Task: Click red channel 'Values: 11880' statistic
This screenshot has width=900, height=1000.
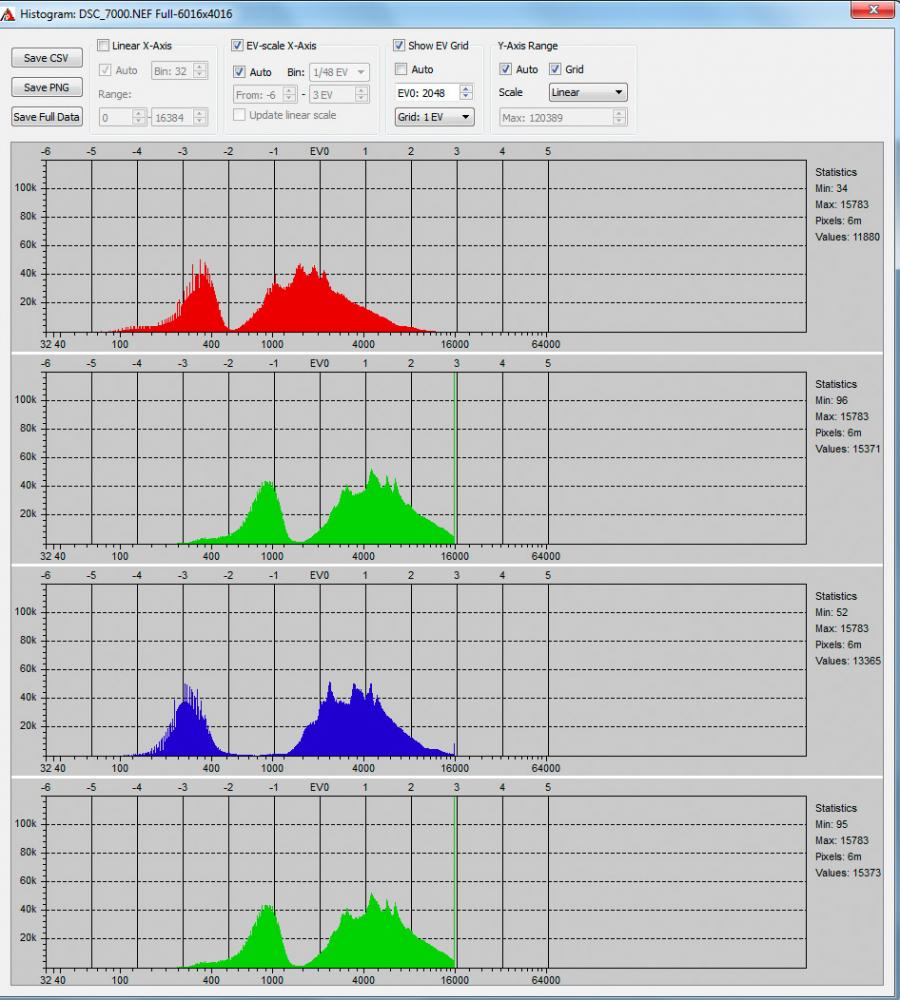Action: (x=847, y=237)
